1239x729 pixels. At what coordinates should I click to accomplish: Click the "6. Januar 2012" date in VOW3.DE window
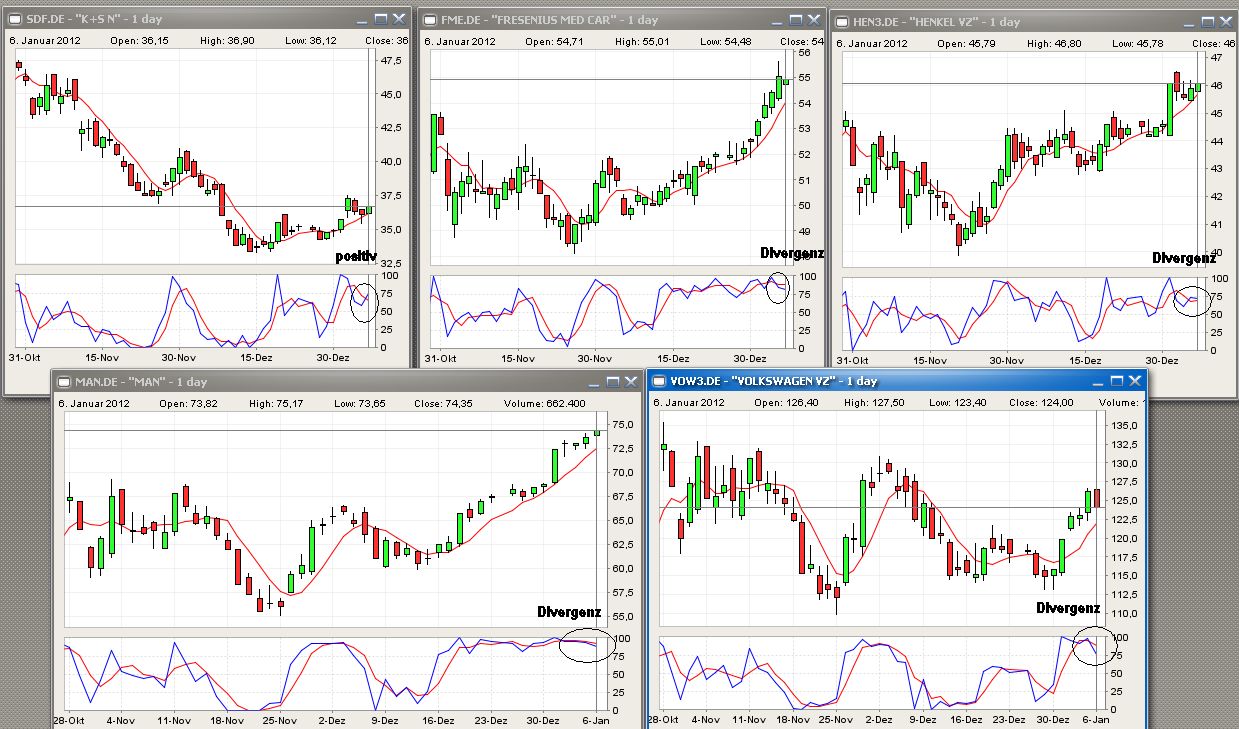click(x=690, y=403)
